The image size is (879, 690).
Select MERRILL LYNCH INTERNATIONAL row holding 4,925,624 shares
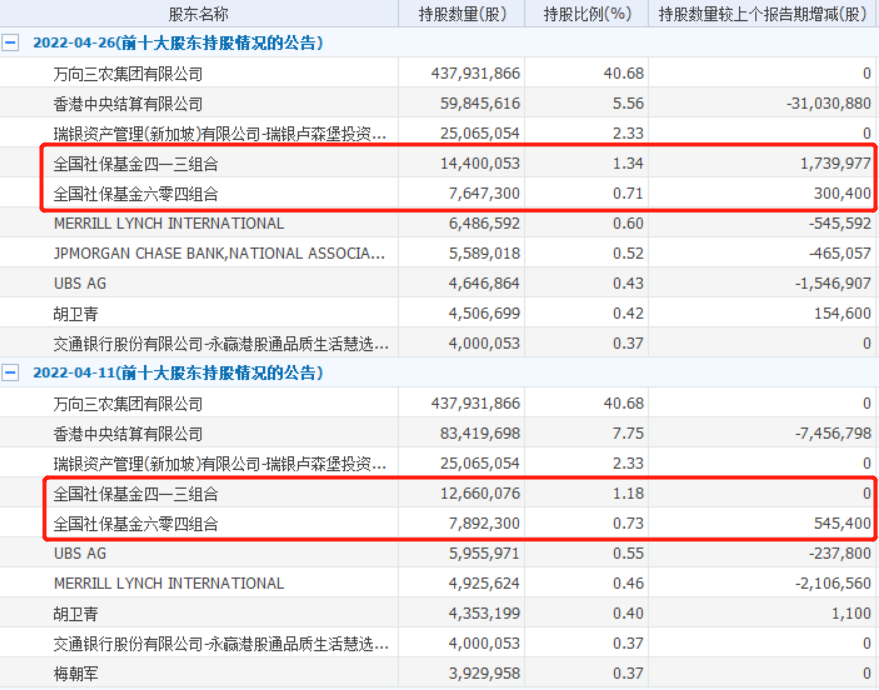pyautogui.click(x=440, y=584)
